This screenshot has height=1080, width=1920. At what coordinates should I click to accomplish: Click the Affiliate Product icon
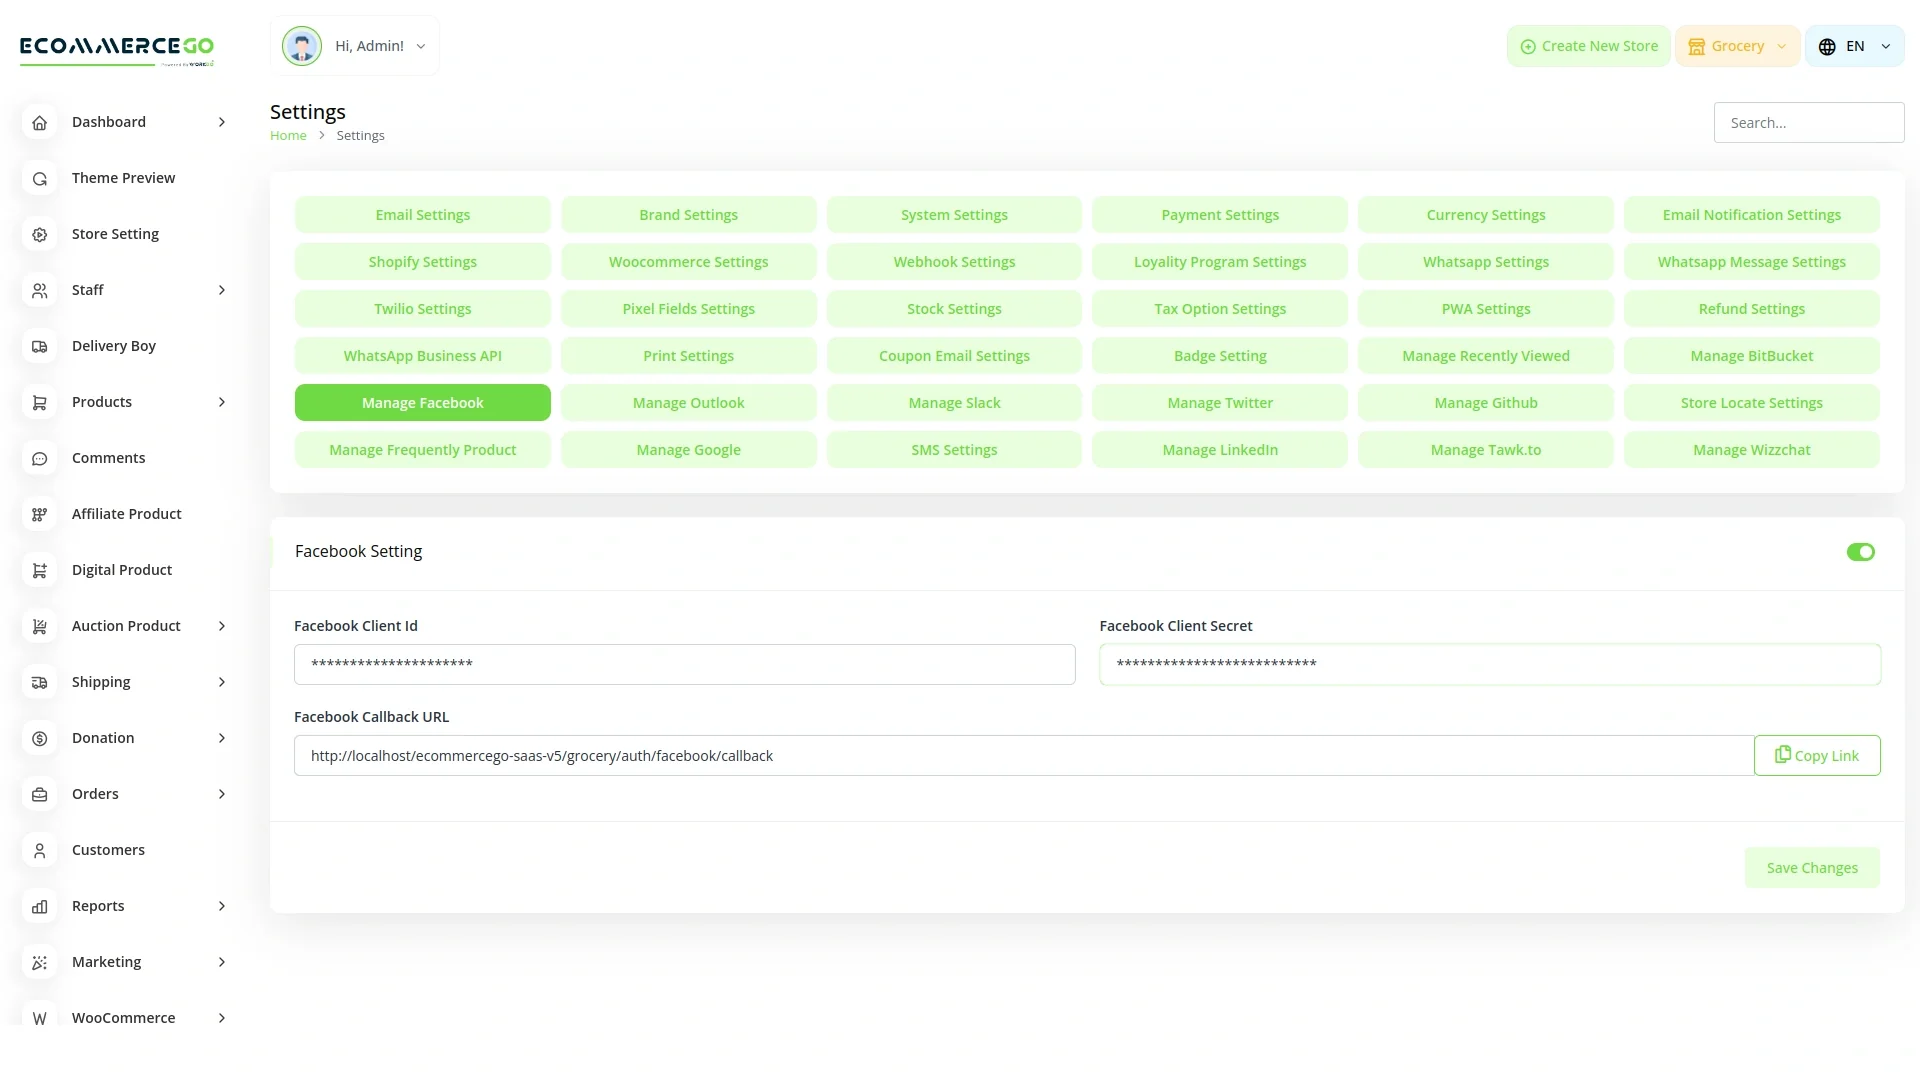click(40, 514)
